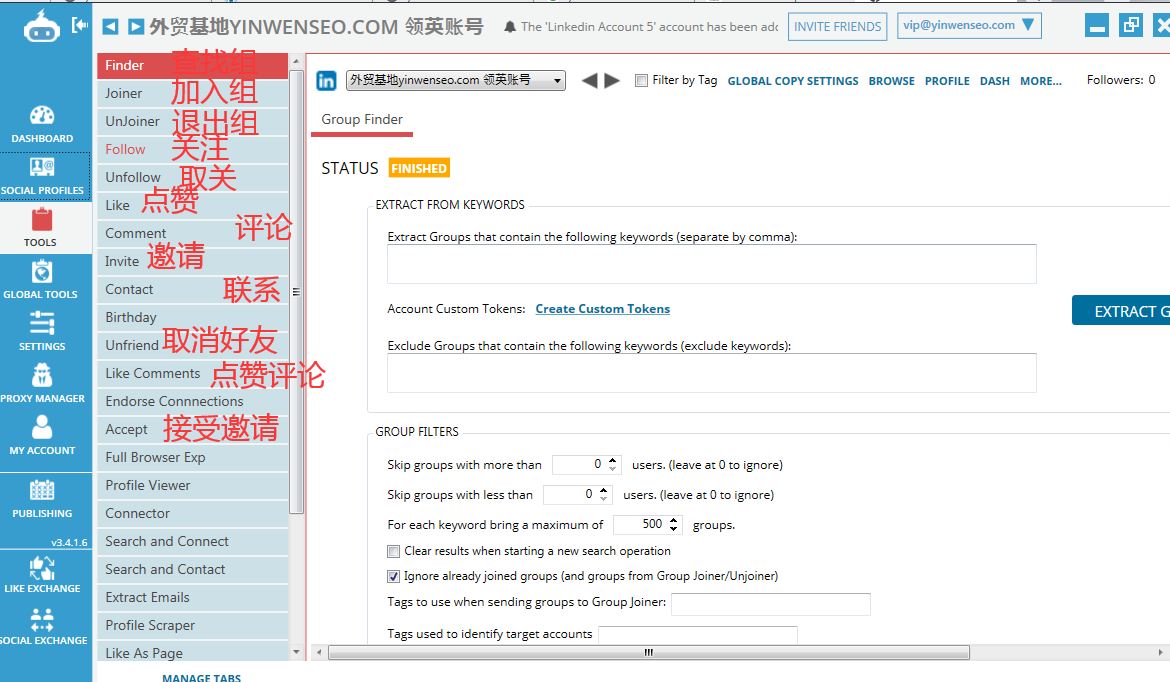Click GLOBAL COPY SETTINGS in the top menu
The image size is (1170, 682).
pos(793,81)
